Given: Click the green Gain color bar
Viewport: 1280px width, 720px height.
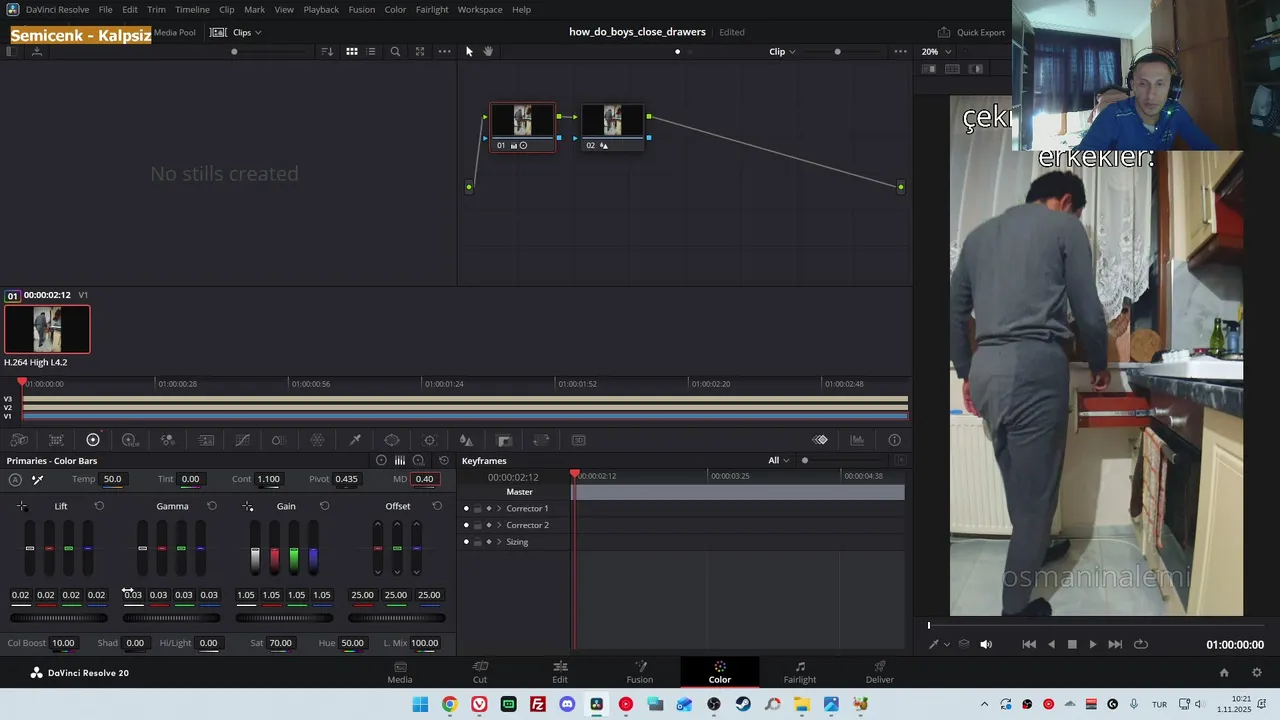Looking at the screenshot, I should tap(294, 548).
